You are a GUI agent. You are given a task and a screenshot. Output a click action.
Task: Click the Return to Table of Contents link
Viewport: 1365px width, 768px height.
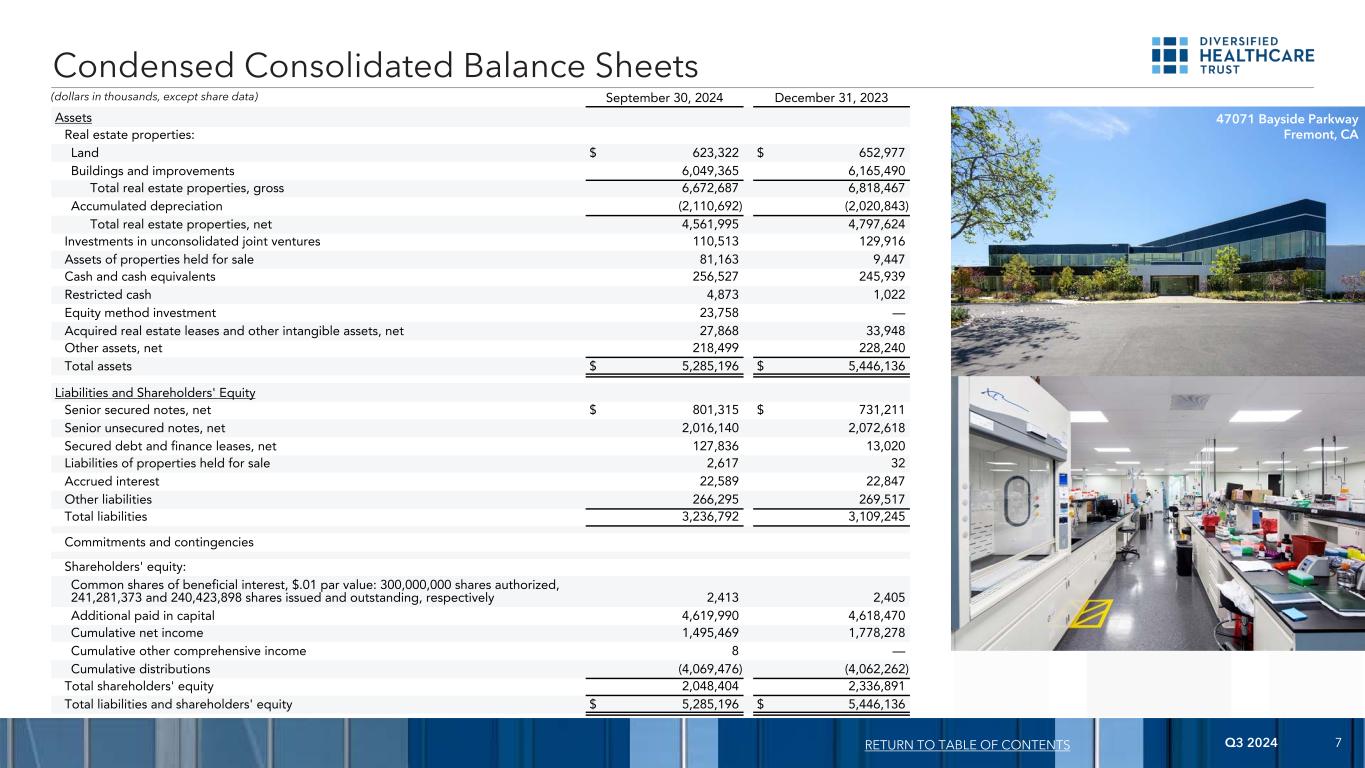point(968,745)
